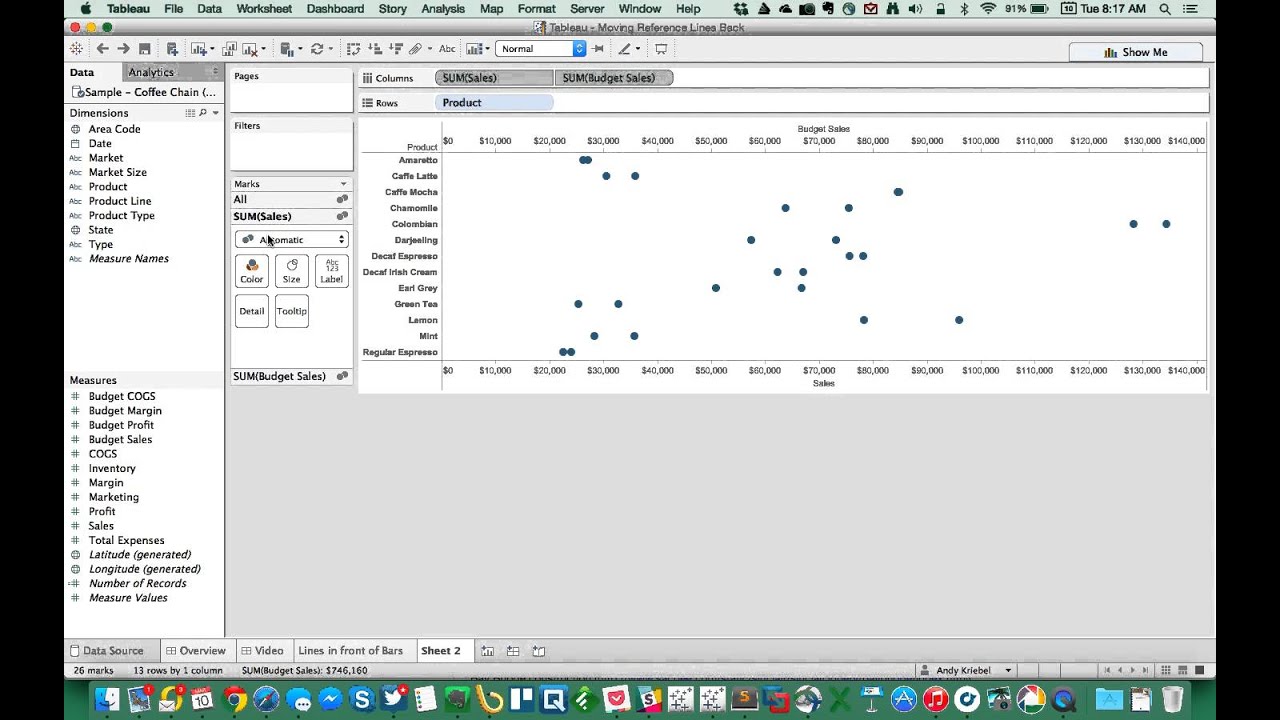Toggle the fix axes pin icon
1280x720 pixels.
tap(598, 48)
